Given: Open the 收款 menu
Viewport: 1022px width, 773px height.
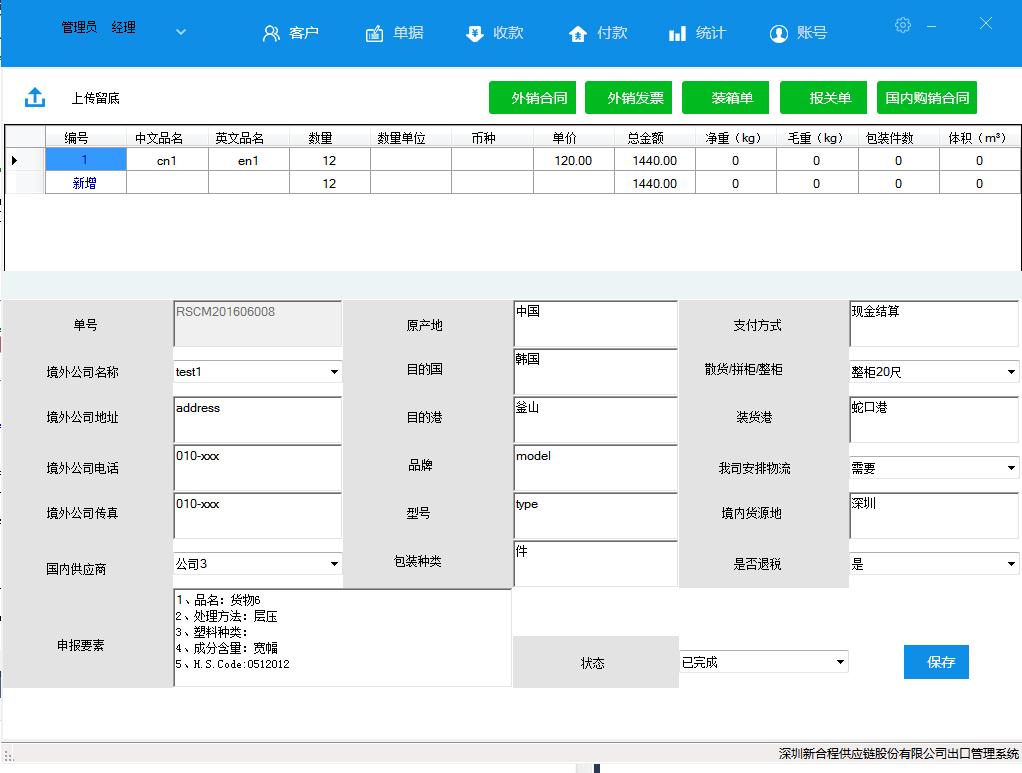Looking at the screenshot, I should coord(508,33).
